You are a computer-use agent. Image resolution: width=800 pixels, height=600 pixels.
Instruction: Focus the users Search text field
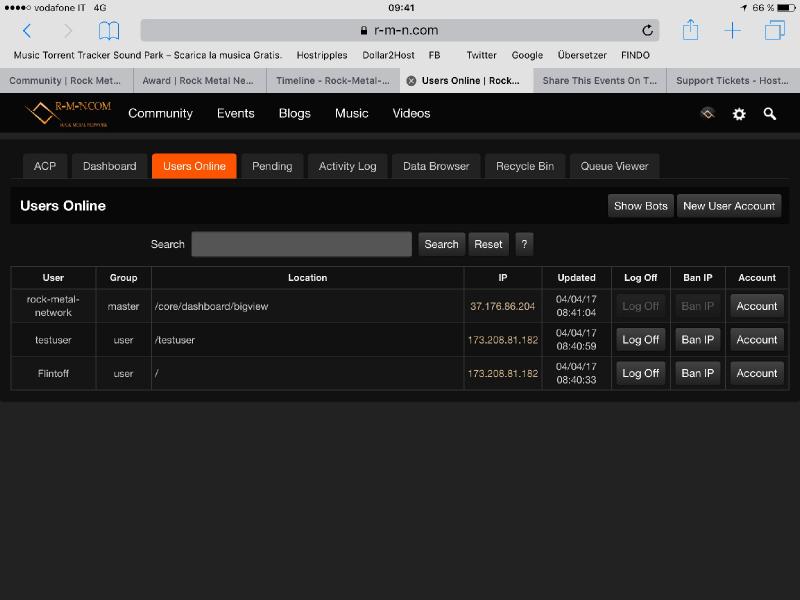click(x=302, y=244)
